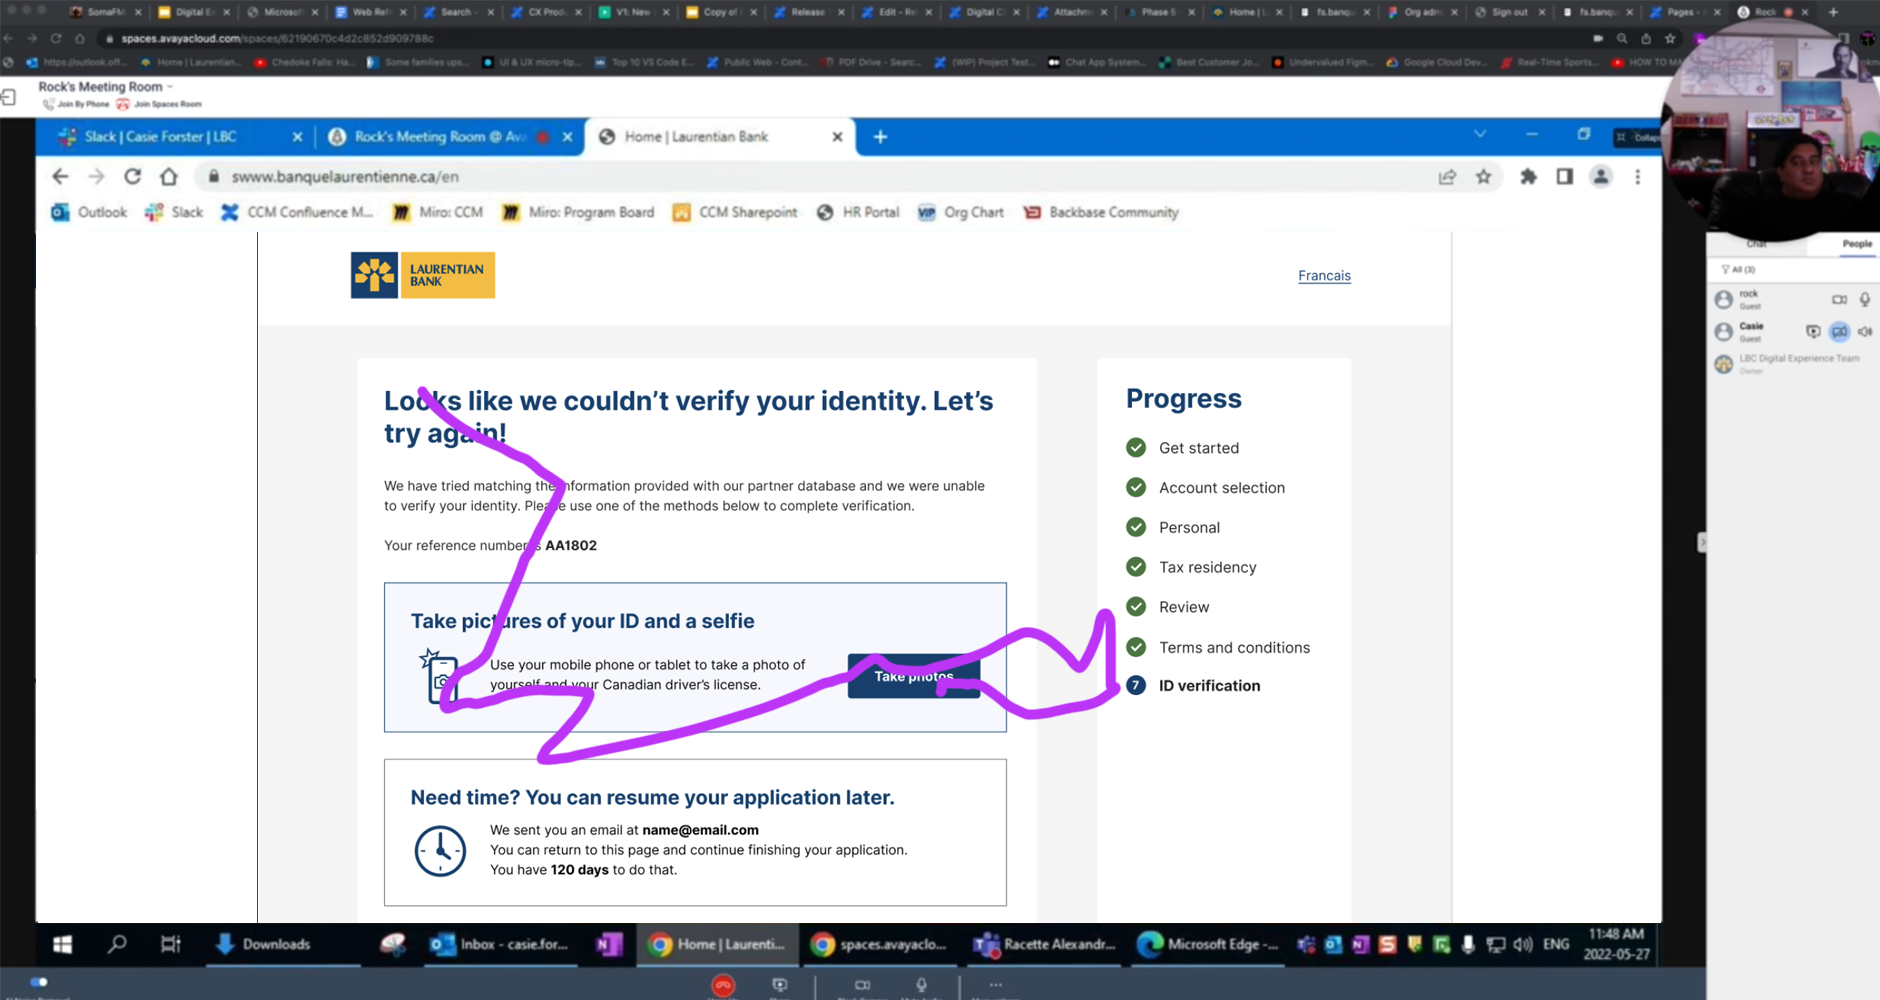
Task: Switch to Slack Casie Forster tab
Action: click(x=160, y=137)
